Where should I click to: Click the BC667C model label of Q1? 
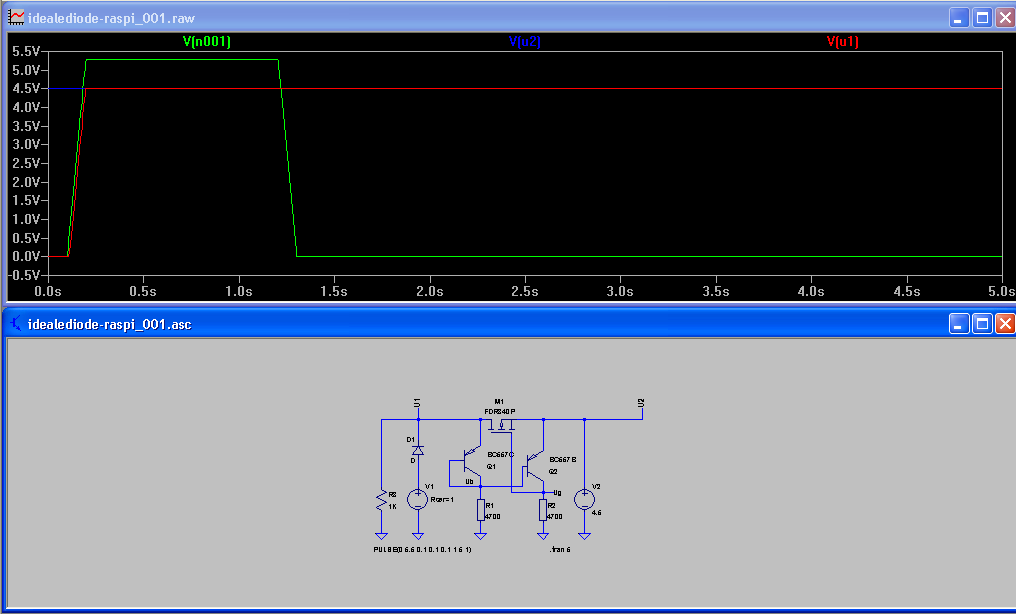point(500,455)
